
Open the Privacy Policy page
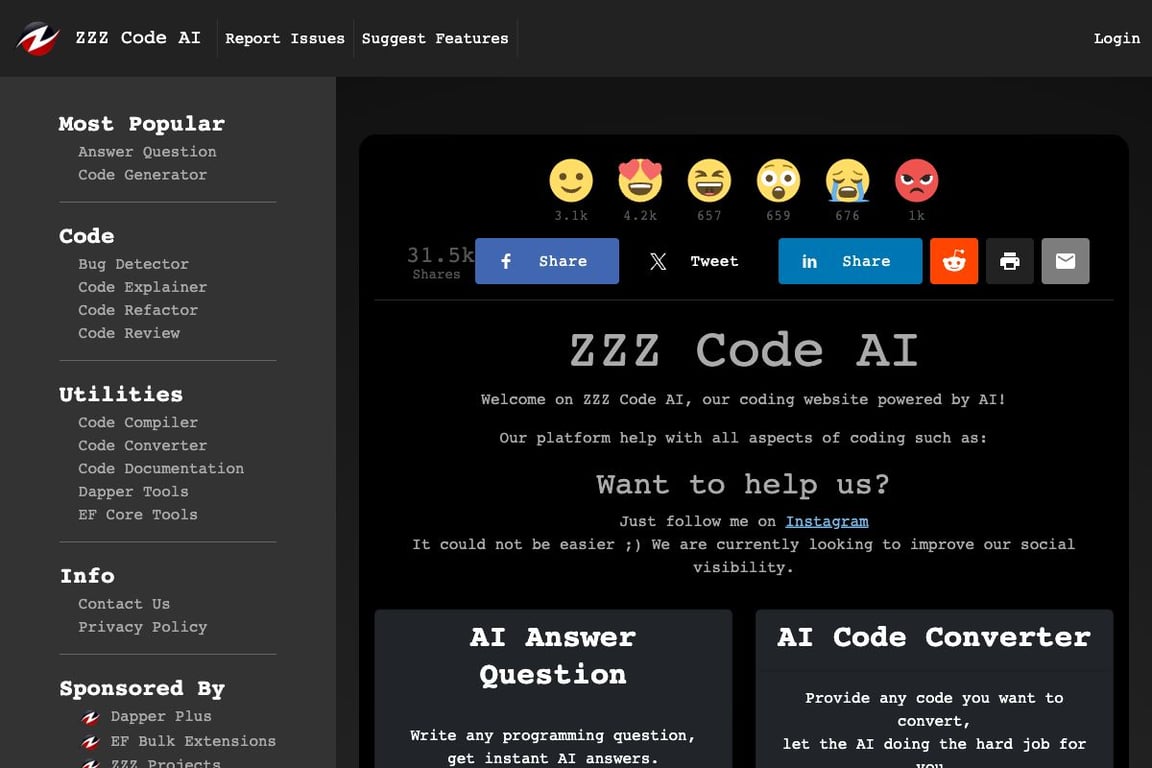coord(143,627)
